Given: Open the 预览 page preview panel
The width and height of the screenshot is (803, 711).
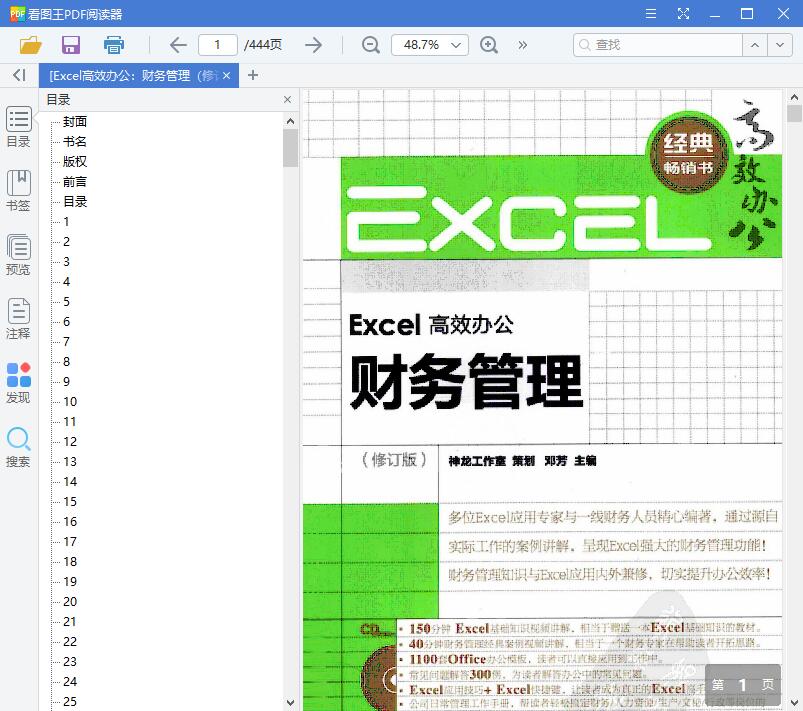Looking at the screenshot, I should coord(18,253).
